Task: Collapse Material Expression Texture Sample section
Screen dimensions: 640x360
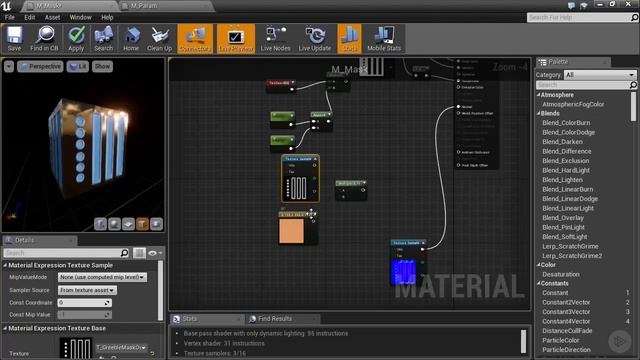Action: (5, 265)
